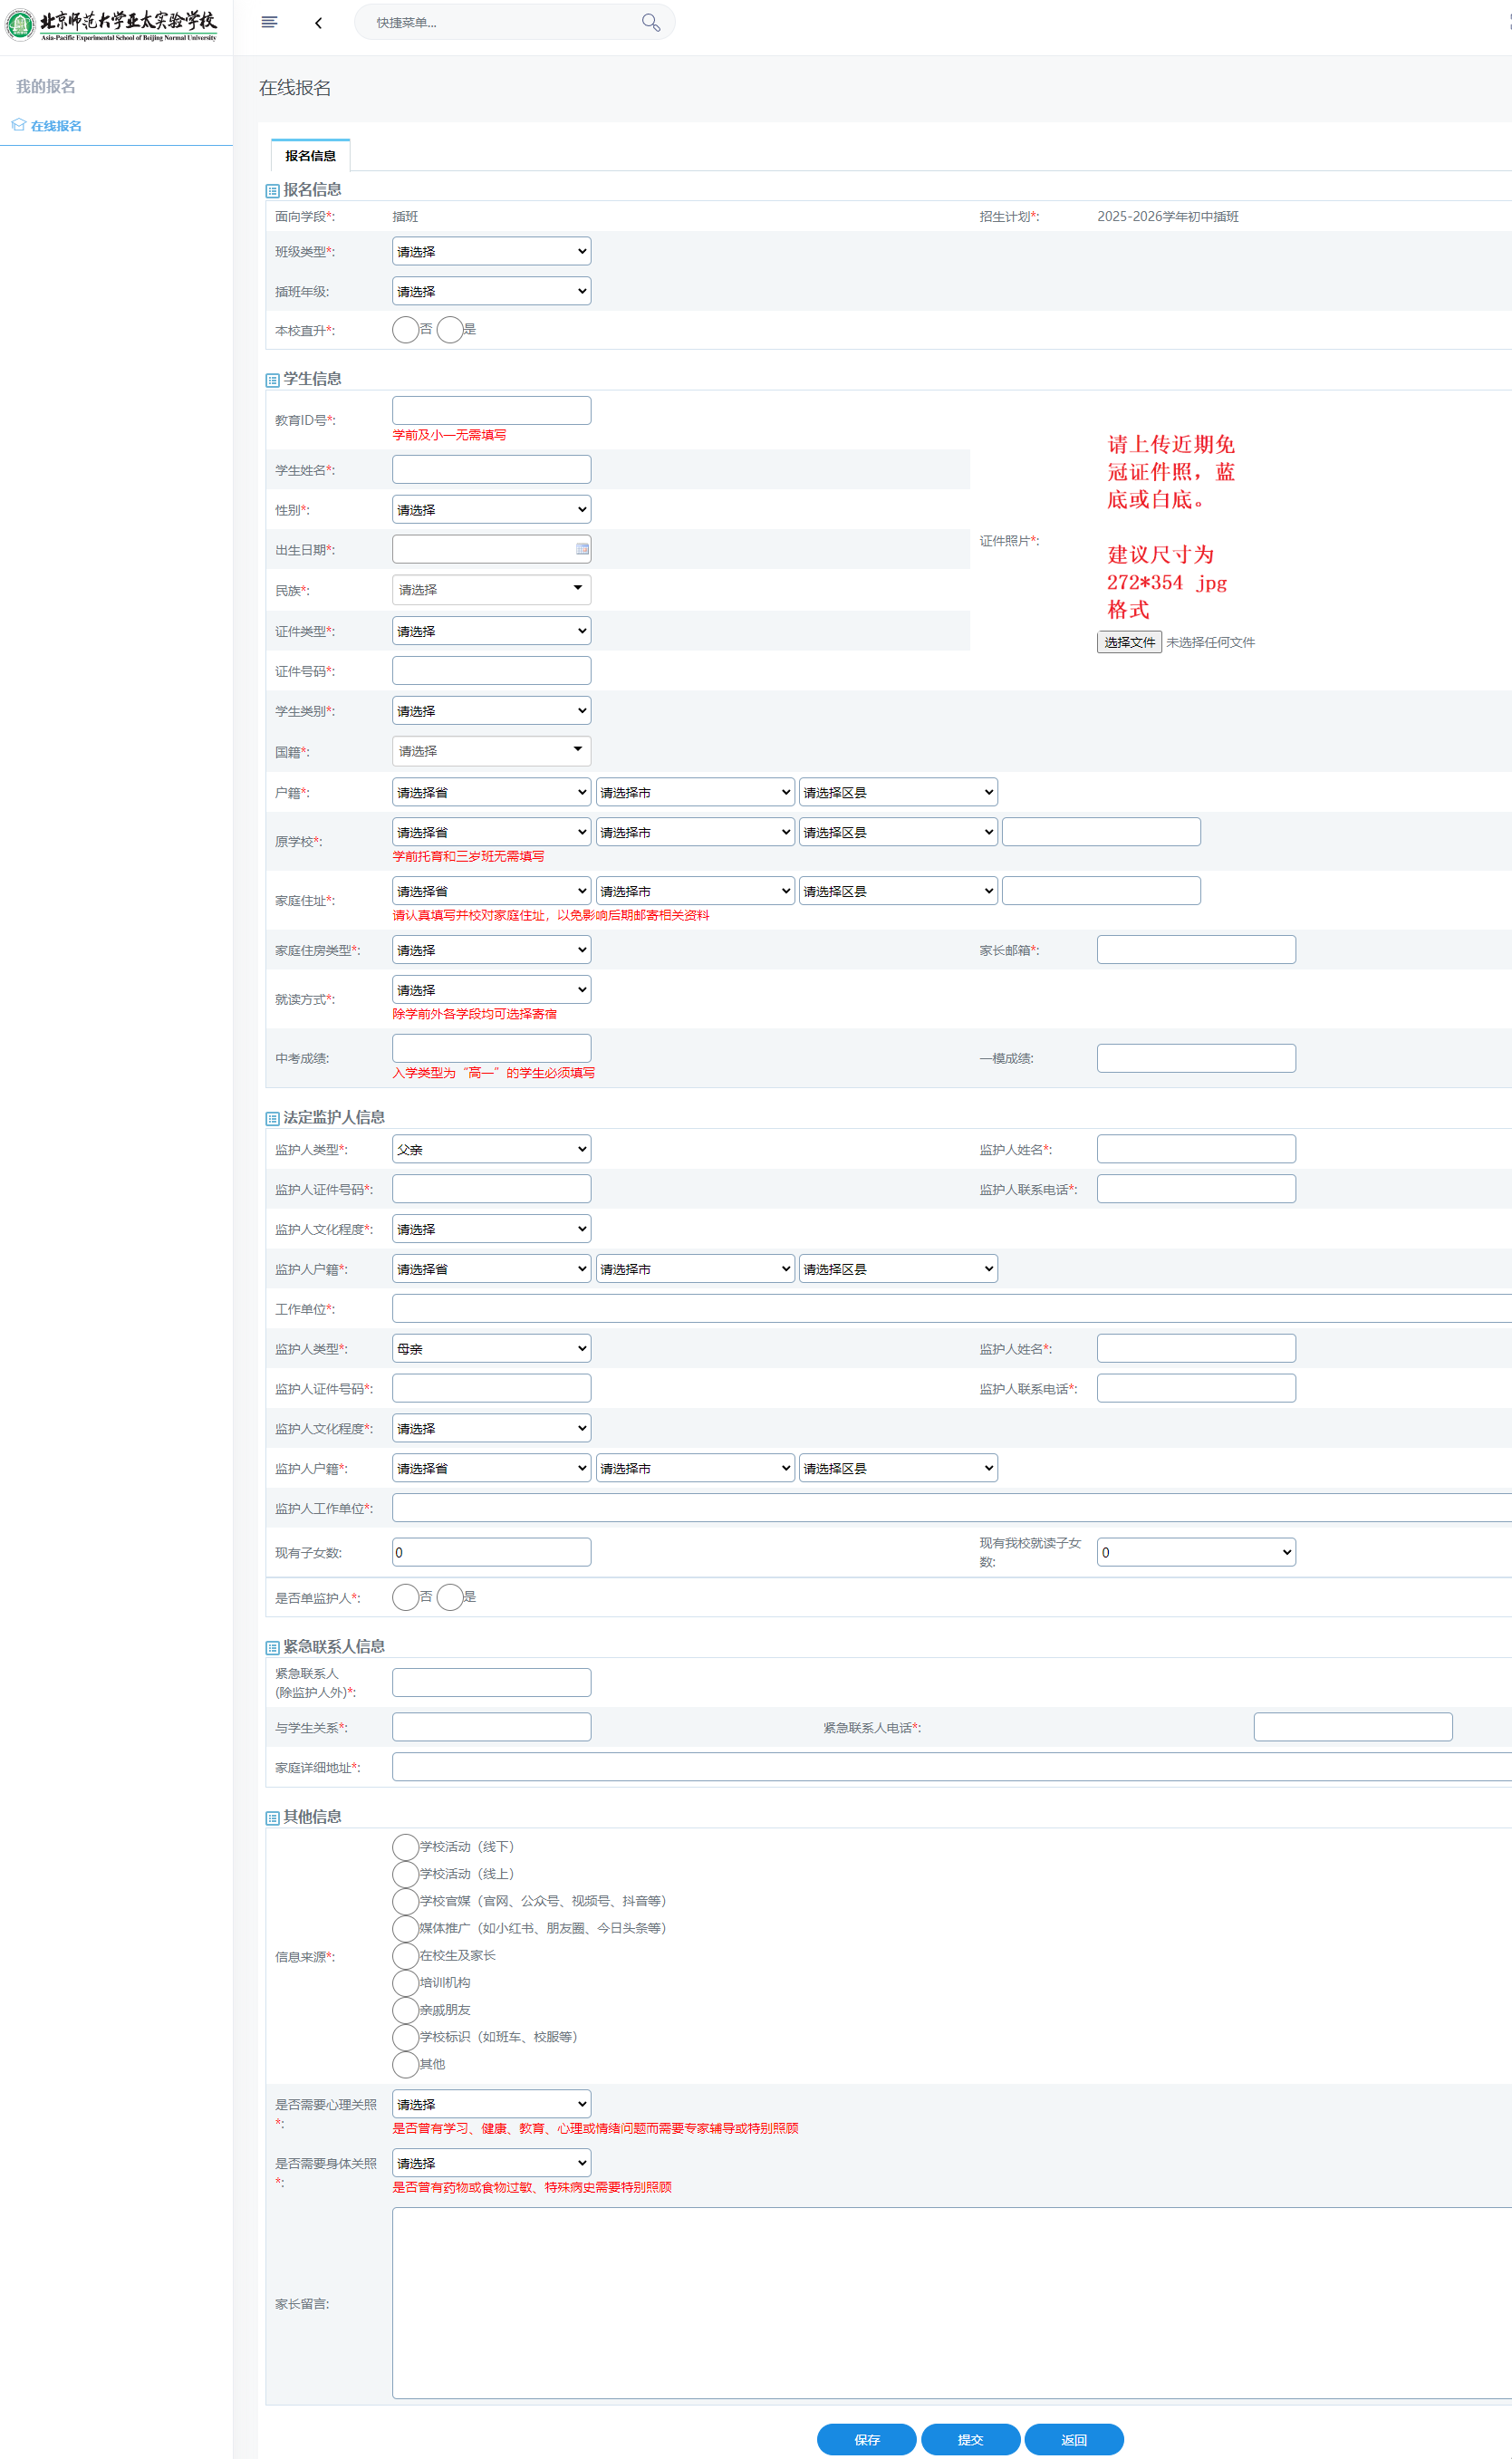
Task: Click the 学生姓名 input field
Action: pyautogui.click(x=491, y=470)
